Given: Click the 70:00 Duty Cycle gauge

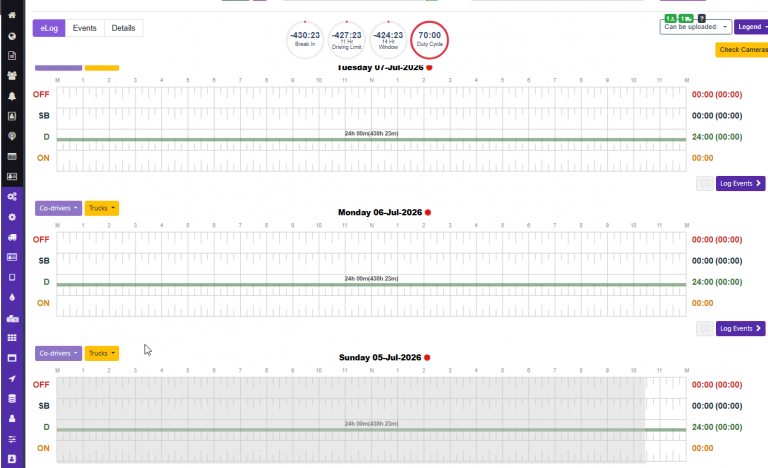Looking at the screenshot, I should 430,40.
